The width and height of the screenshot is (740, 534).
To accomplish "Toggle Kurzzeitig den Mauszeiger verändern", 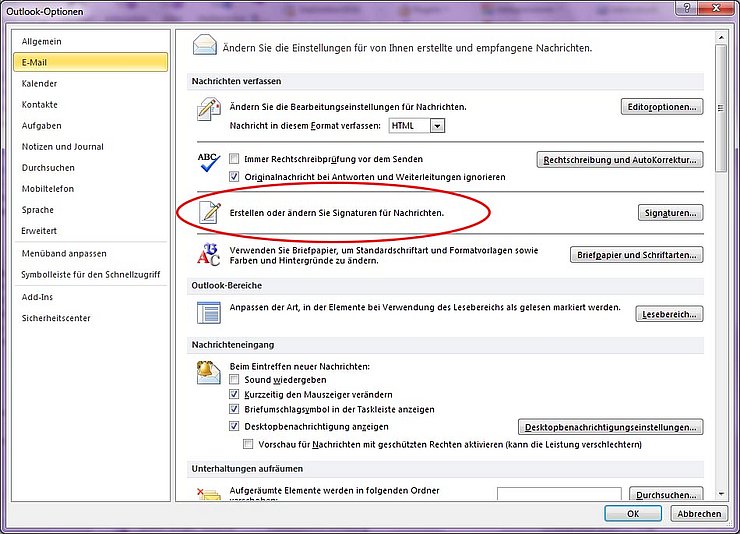I will pyautogui.click(x=234, y=394).
